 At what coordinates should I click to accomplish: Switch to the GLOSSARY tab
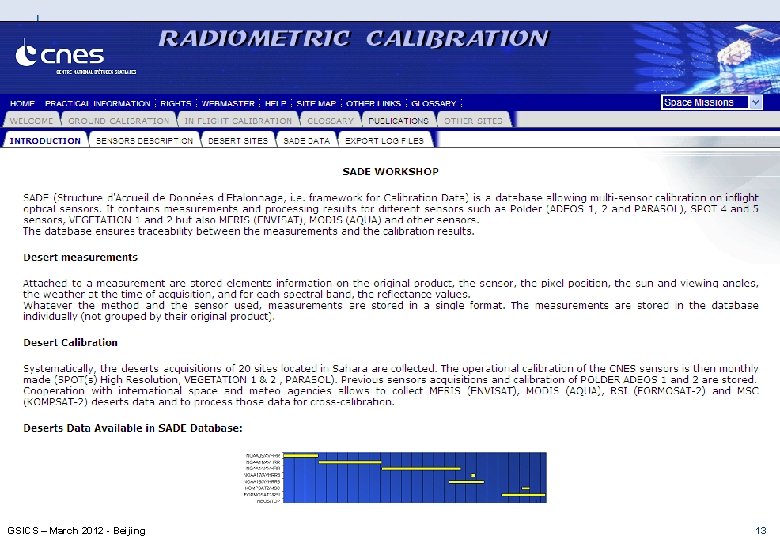point(330,121)
